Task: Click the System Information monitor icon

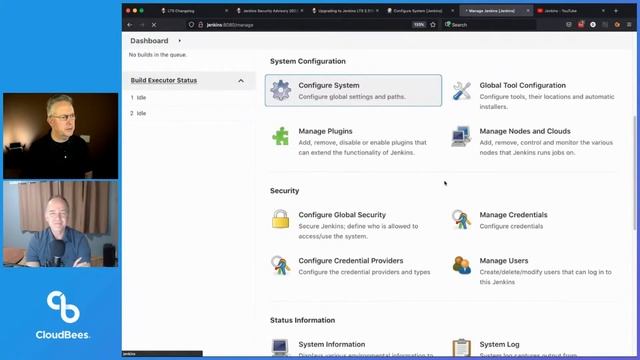Action: pyautogui.click(x=280, y=347)
